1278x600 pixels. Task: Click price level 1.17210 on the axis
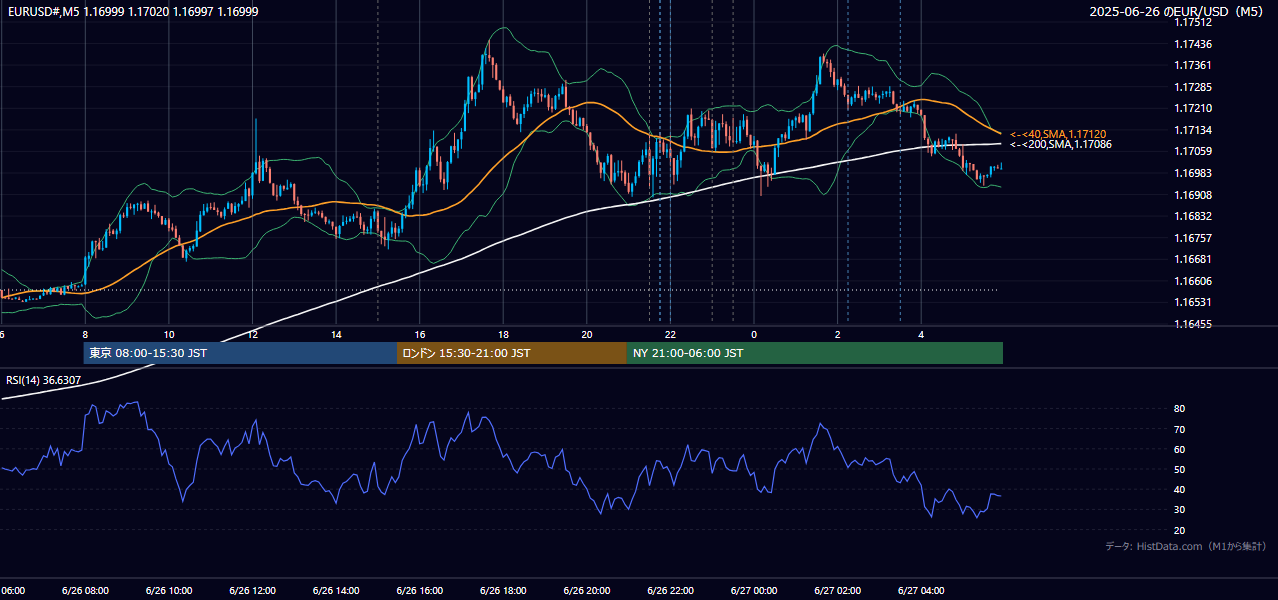click(x=1192, y=108)
